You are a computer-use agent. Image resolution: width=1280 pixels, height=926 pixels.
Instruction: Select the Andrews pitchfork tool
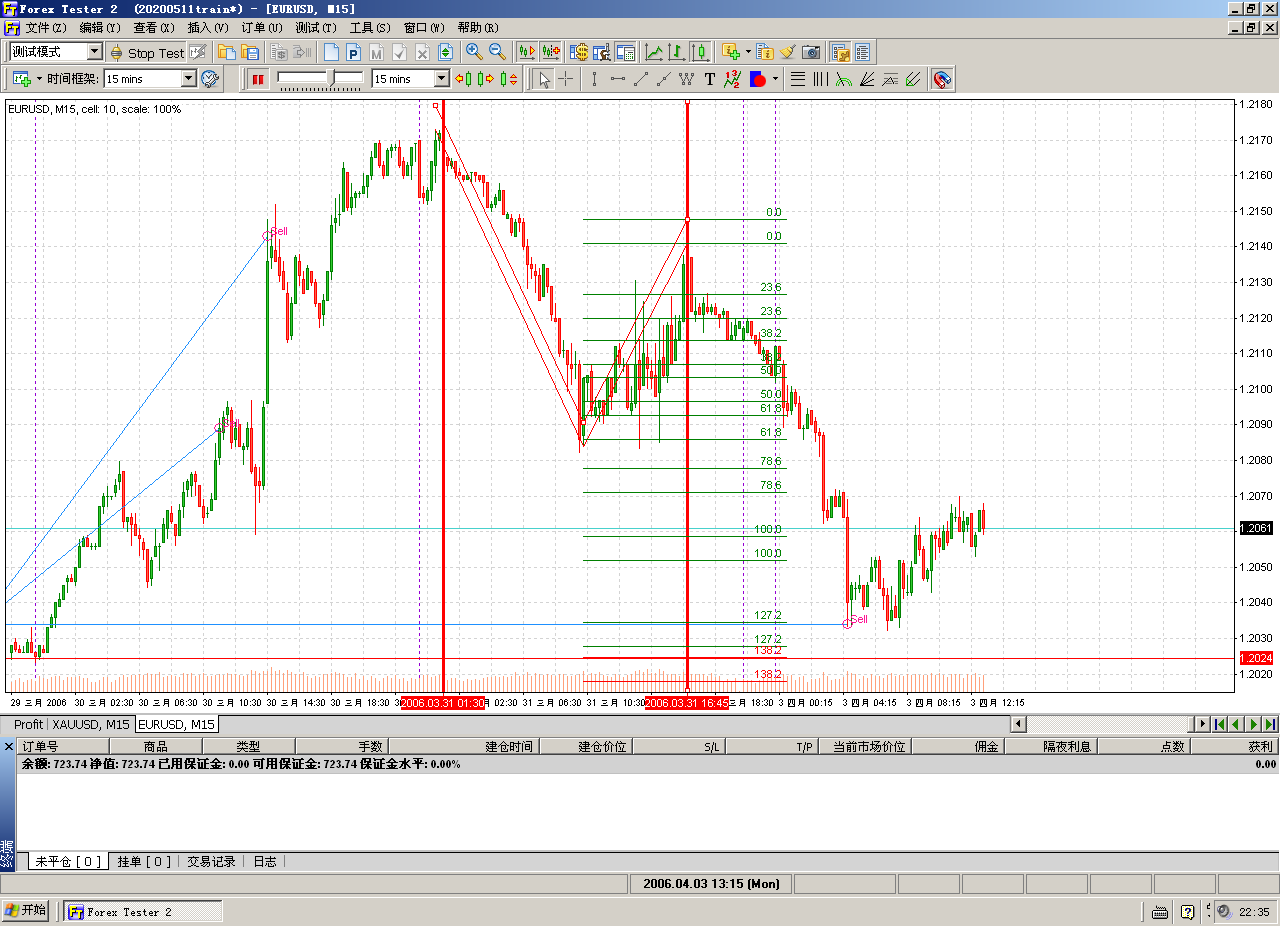click(912, 79)
